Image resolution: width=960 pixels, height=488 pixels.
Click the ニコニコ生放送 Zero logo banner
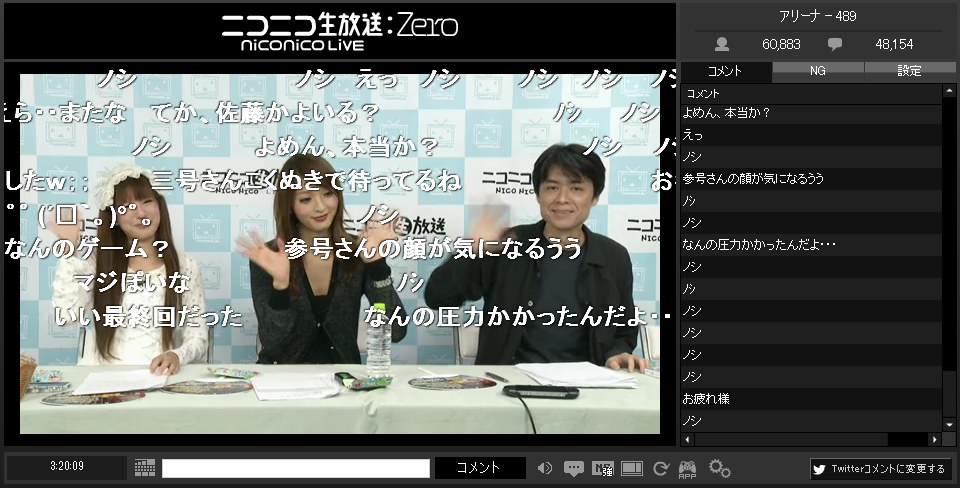[340, 31]
